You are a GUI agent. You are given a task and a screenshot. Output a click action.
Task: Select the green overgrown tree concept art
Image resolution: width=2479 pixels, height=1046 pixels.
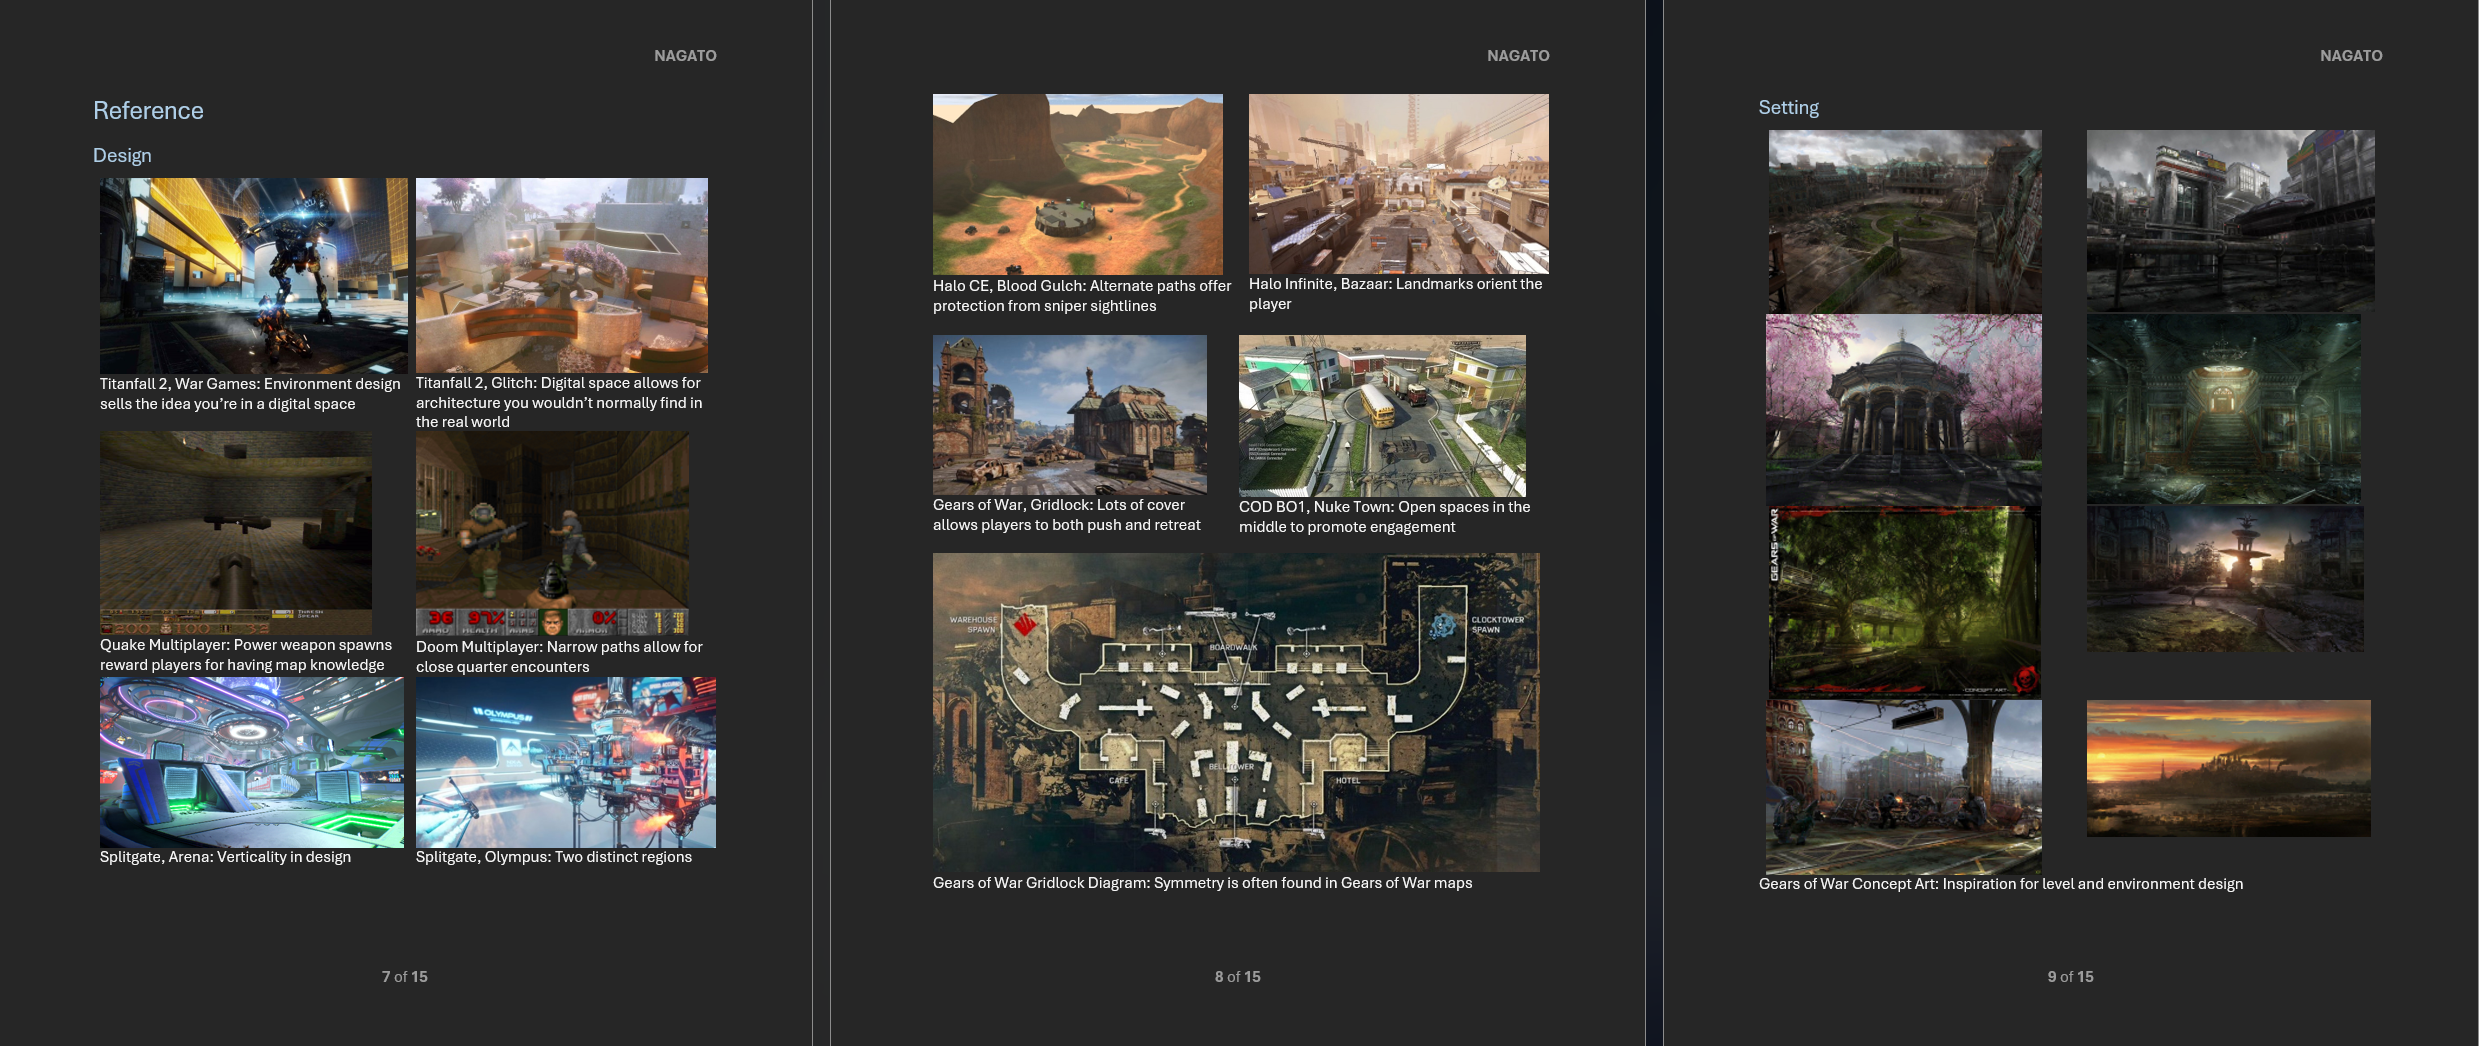coord(1903,601)
